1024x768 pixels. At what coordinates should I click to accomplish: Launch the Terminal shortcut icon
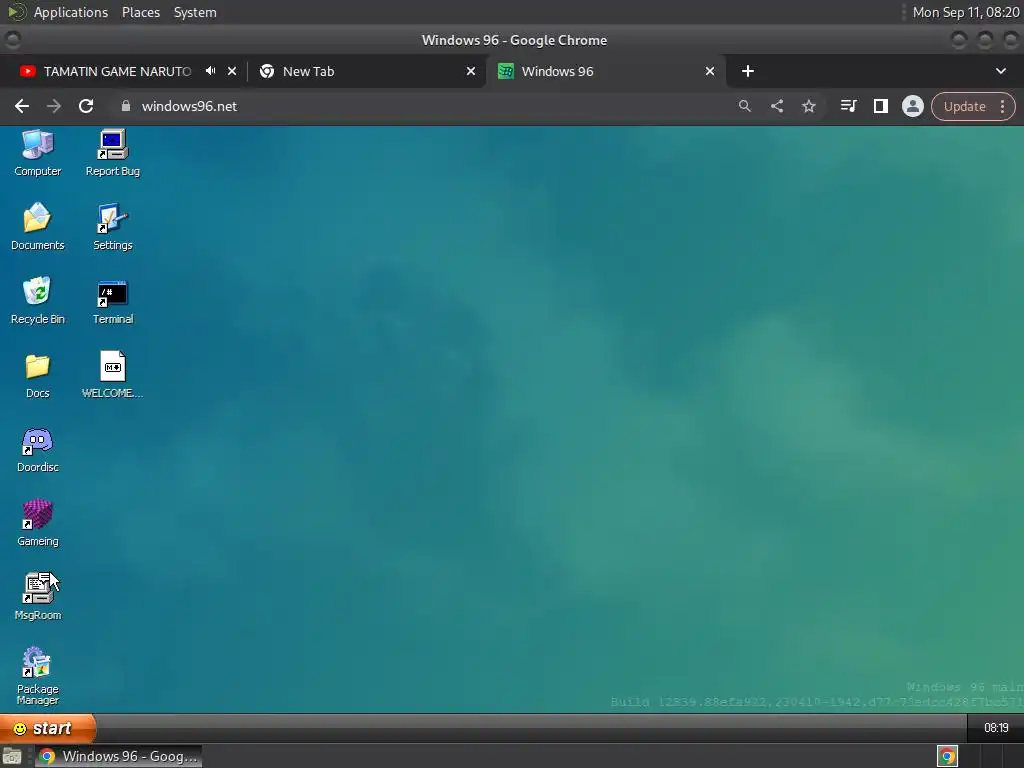coord(112,300)
